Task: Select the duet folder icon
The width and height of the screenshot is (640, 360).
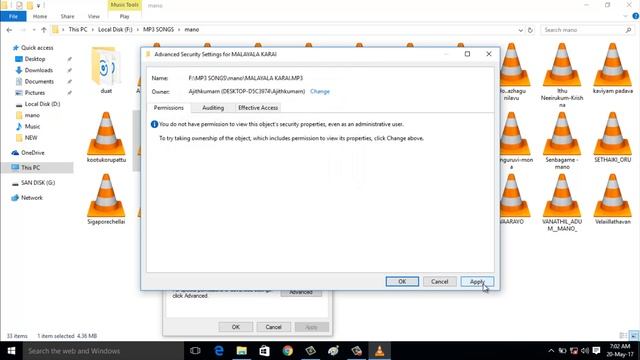Action: click(x=106, y=70)
